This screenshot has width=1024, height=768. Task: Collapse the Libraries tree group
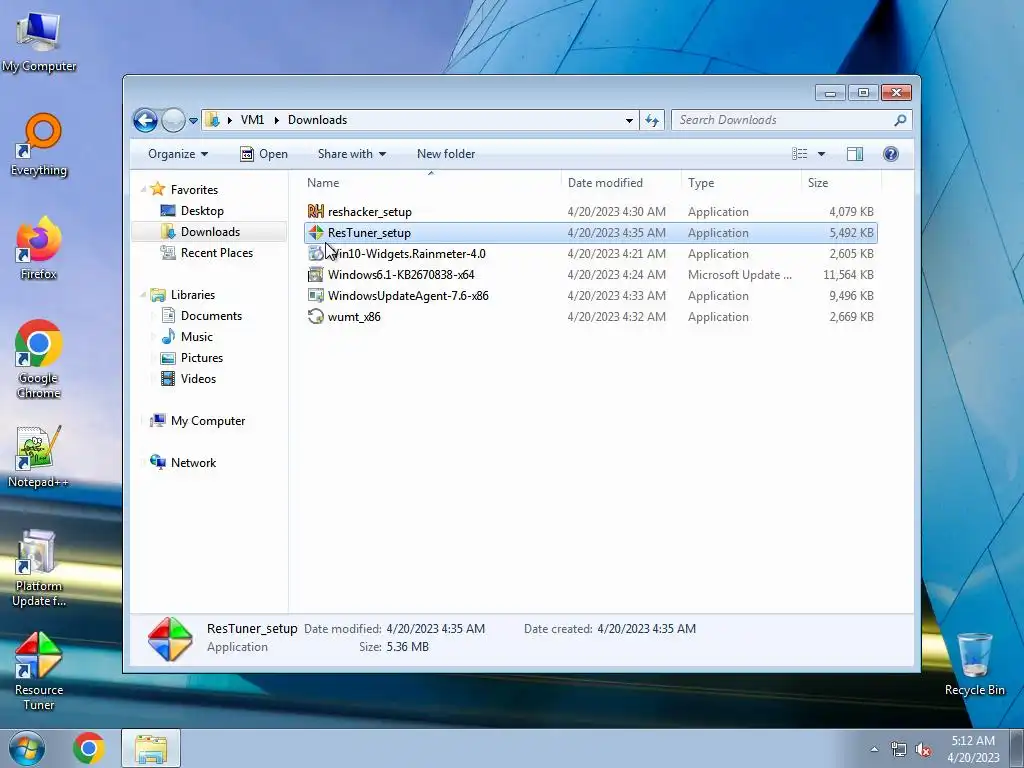[x=143, y=295]
